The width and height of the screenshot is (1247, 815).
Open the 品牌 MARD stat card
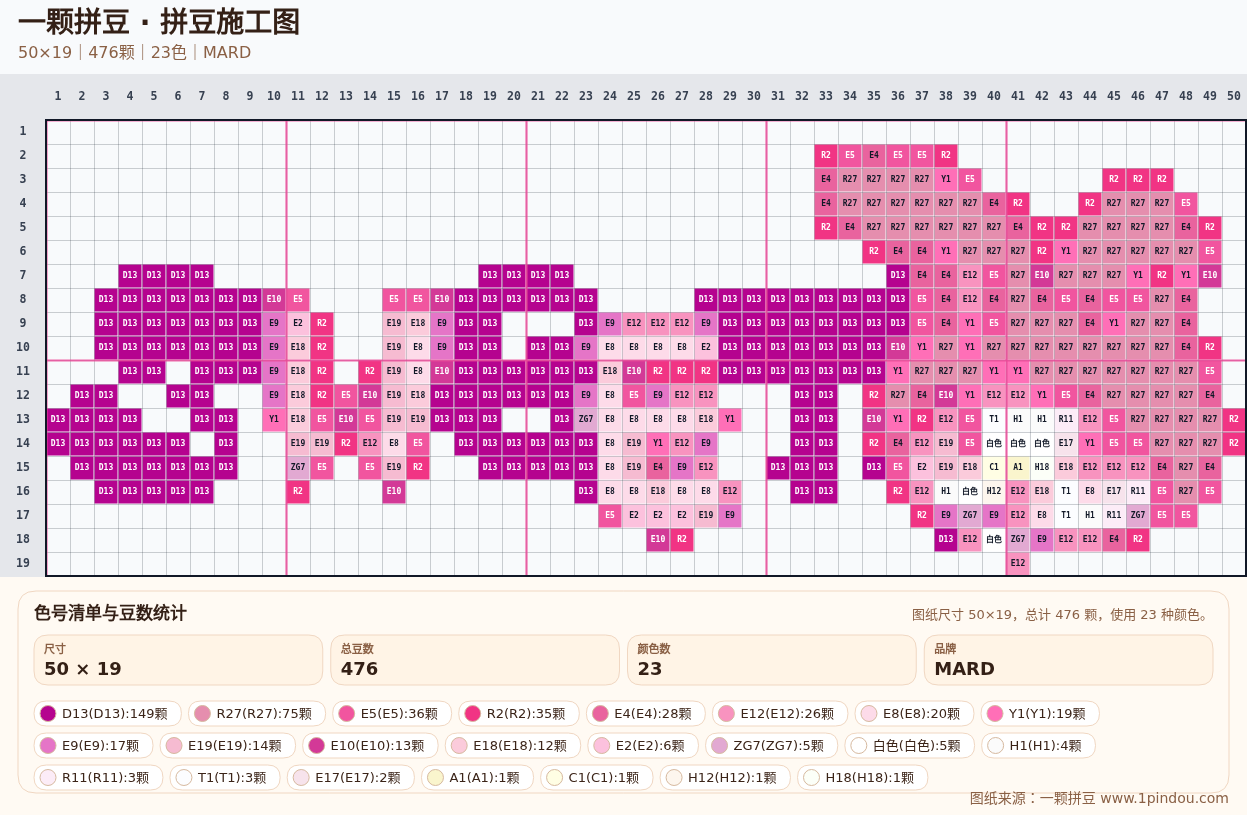tap(1068, 660)
